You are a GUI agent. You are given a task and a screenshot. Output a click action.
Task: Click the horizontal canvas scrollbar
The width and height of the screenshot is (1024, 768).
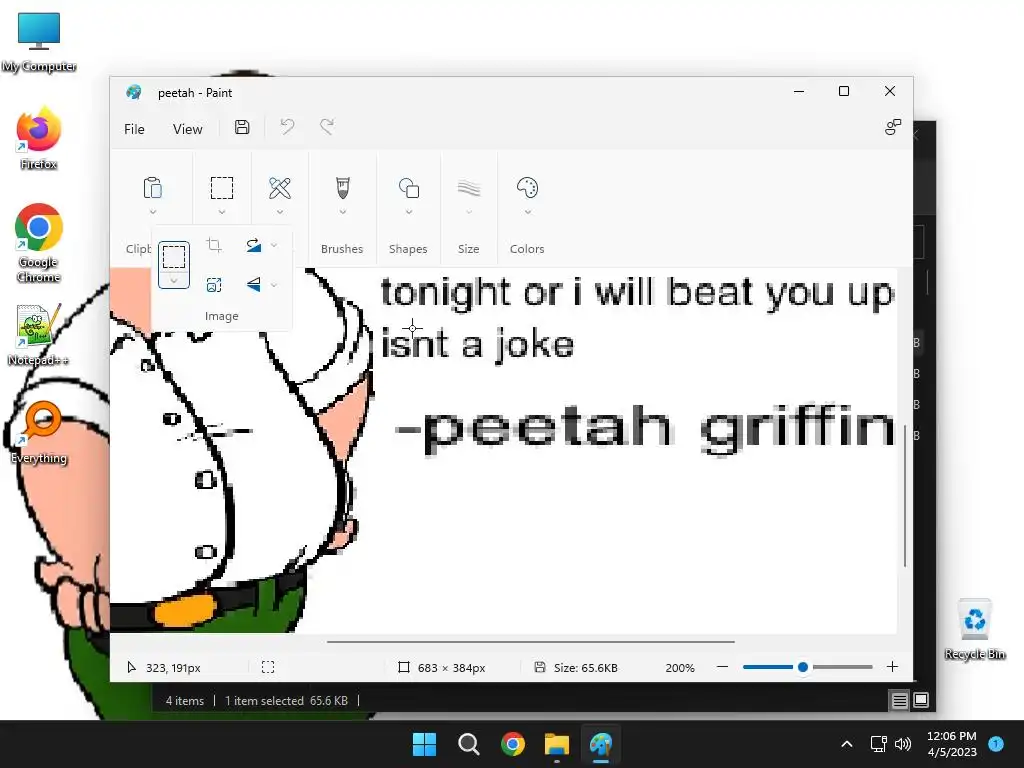click(x=530, y=641)
